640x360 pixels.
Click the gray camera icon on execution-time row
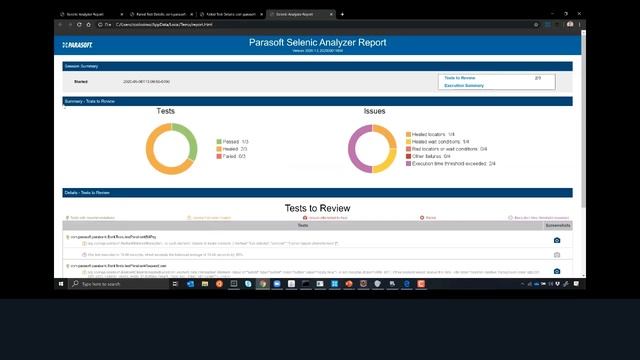pyautogui.click(x=557, y=255)
